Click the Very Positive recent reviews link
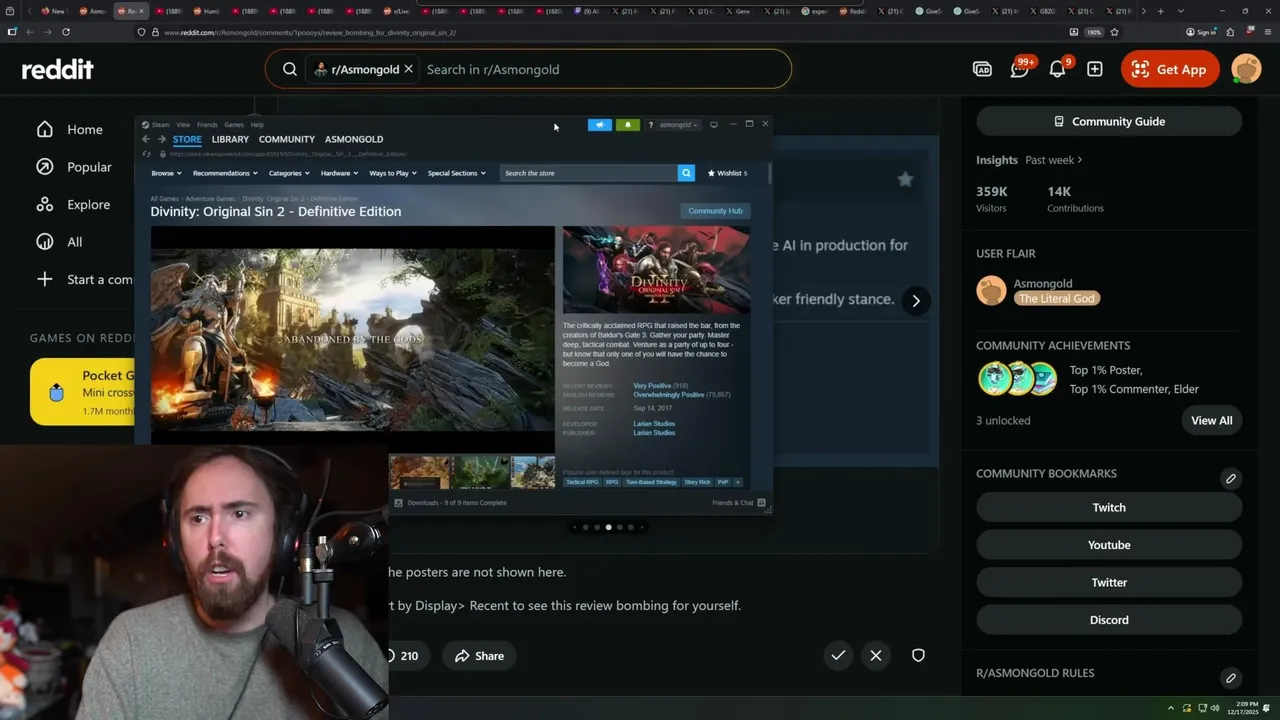 click(x=652, y=386)
